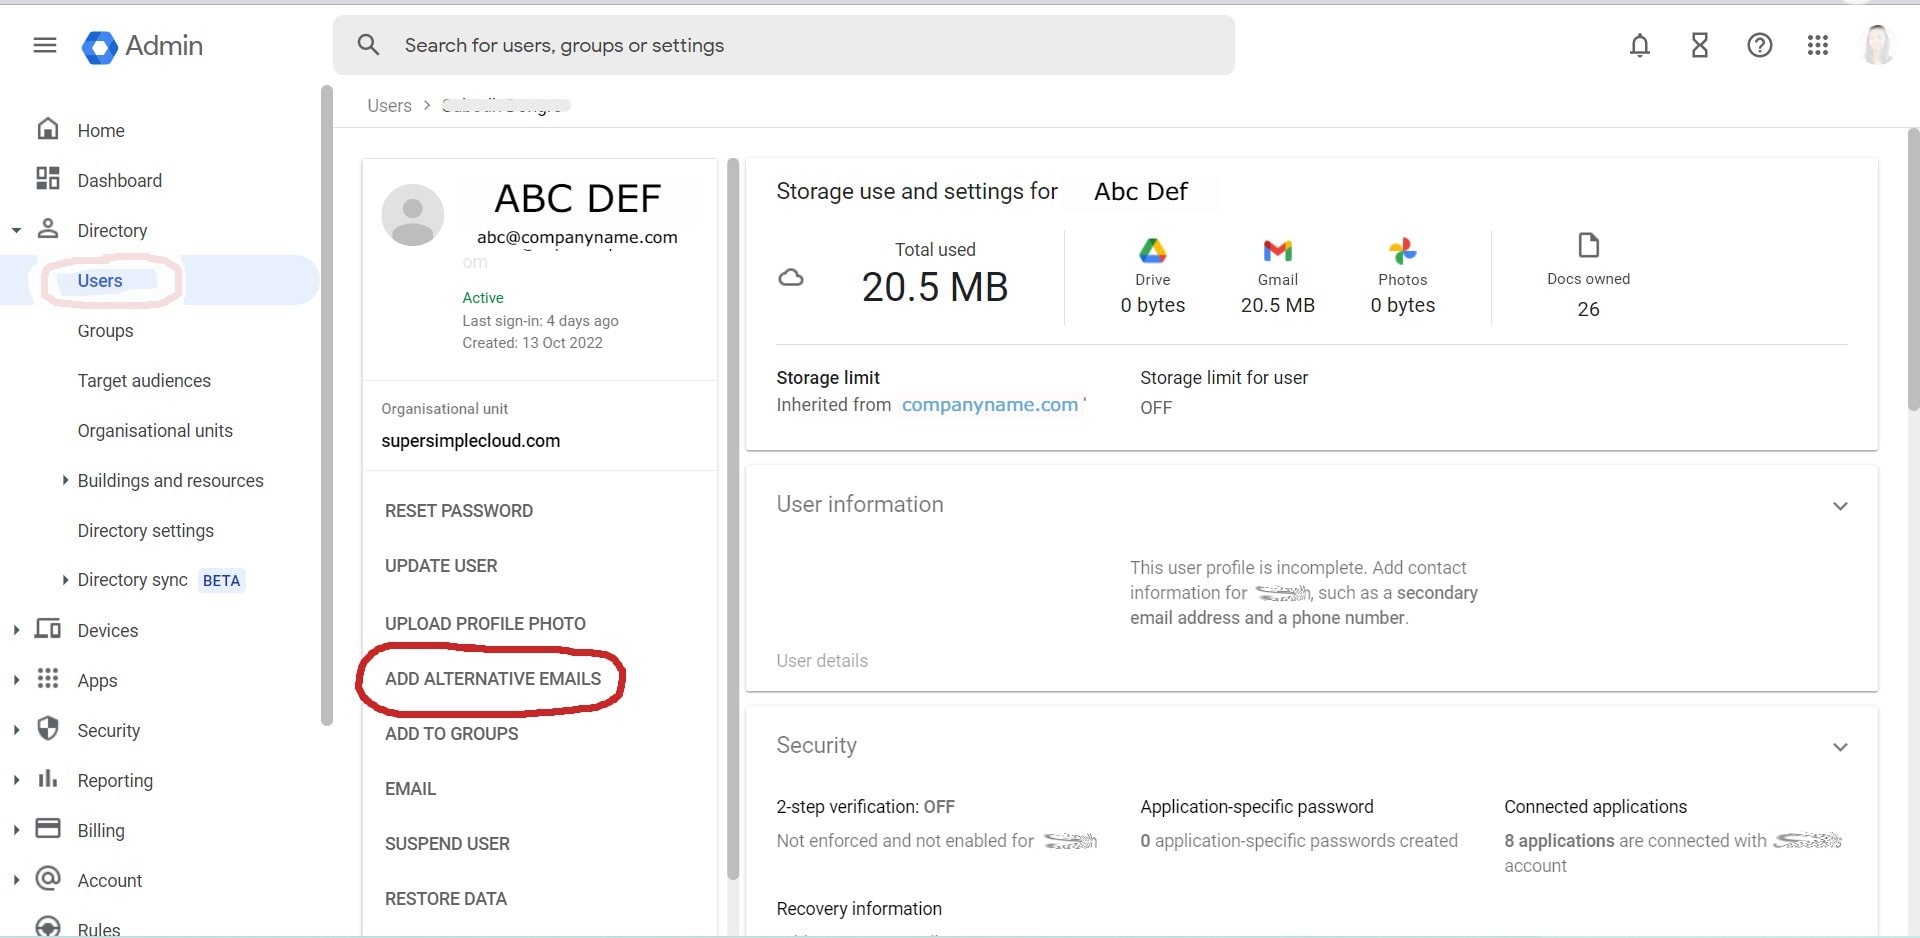Click the Reporting bar chart icon

tap(47, 779)
